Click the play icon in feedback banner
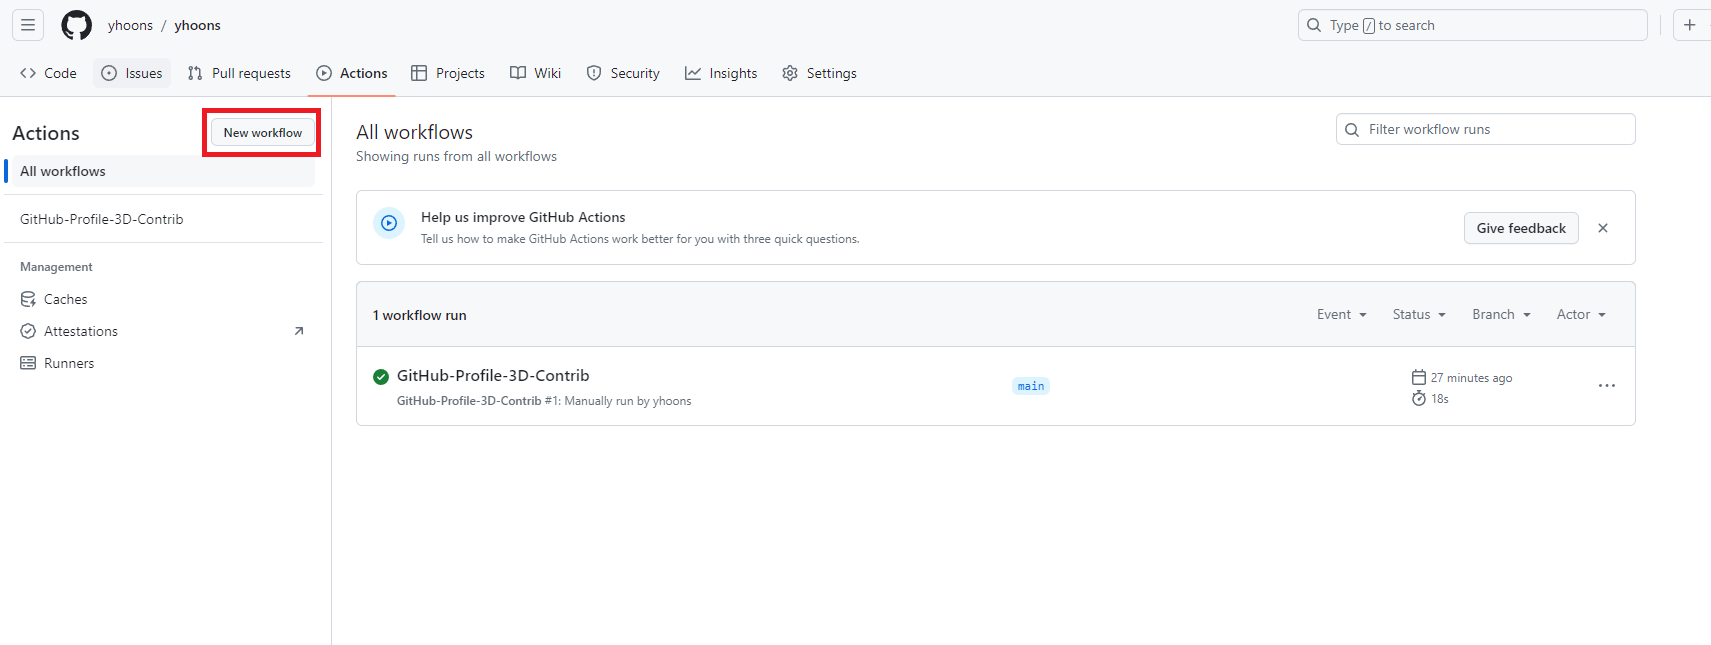This screenshot has height=645, width=1711. pos(389,223)
